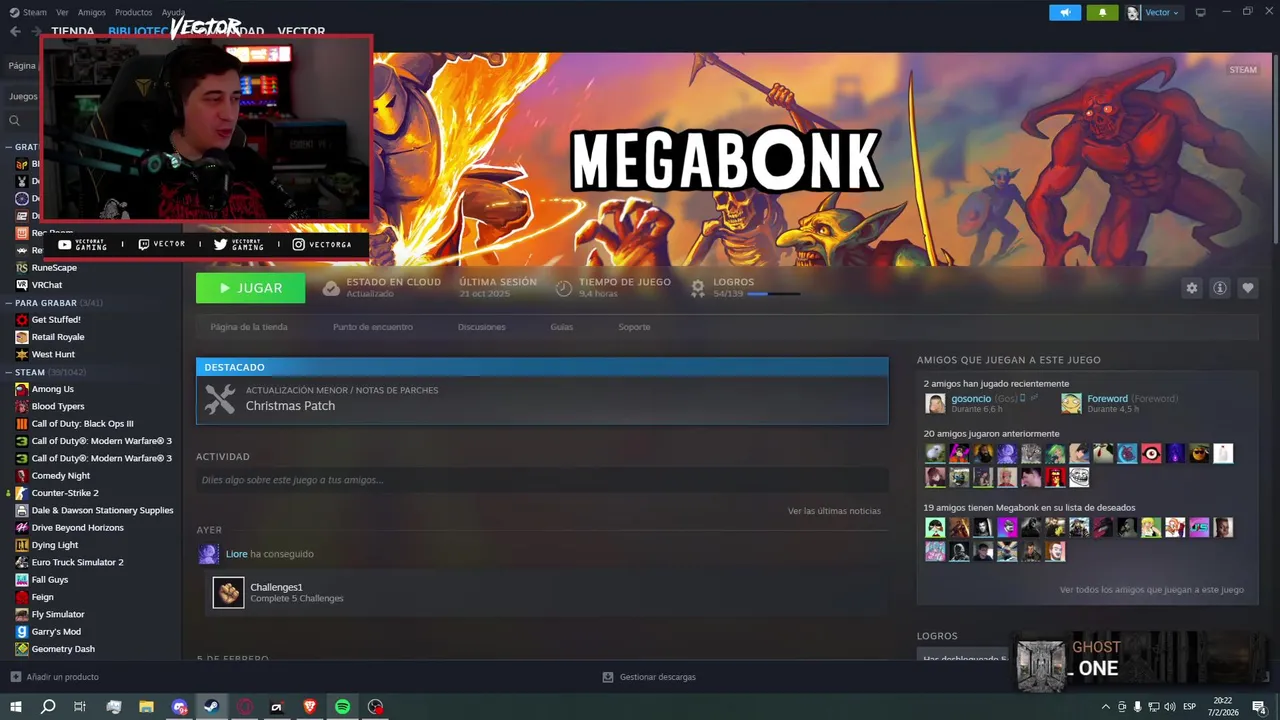Screen dimensions: 1280x720
Task: Click the Liore username link
Action: click(236, 554)
